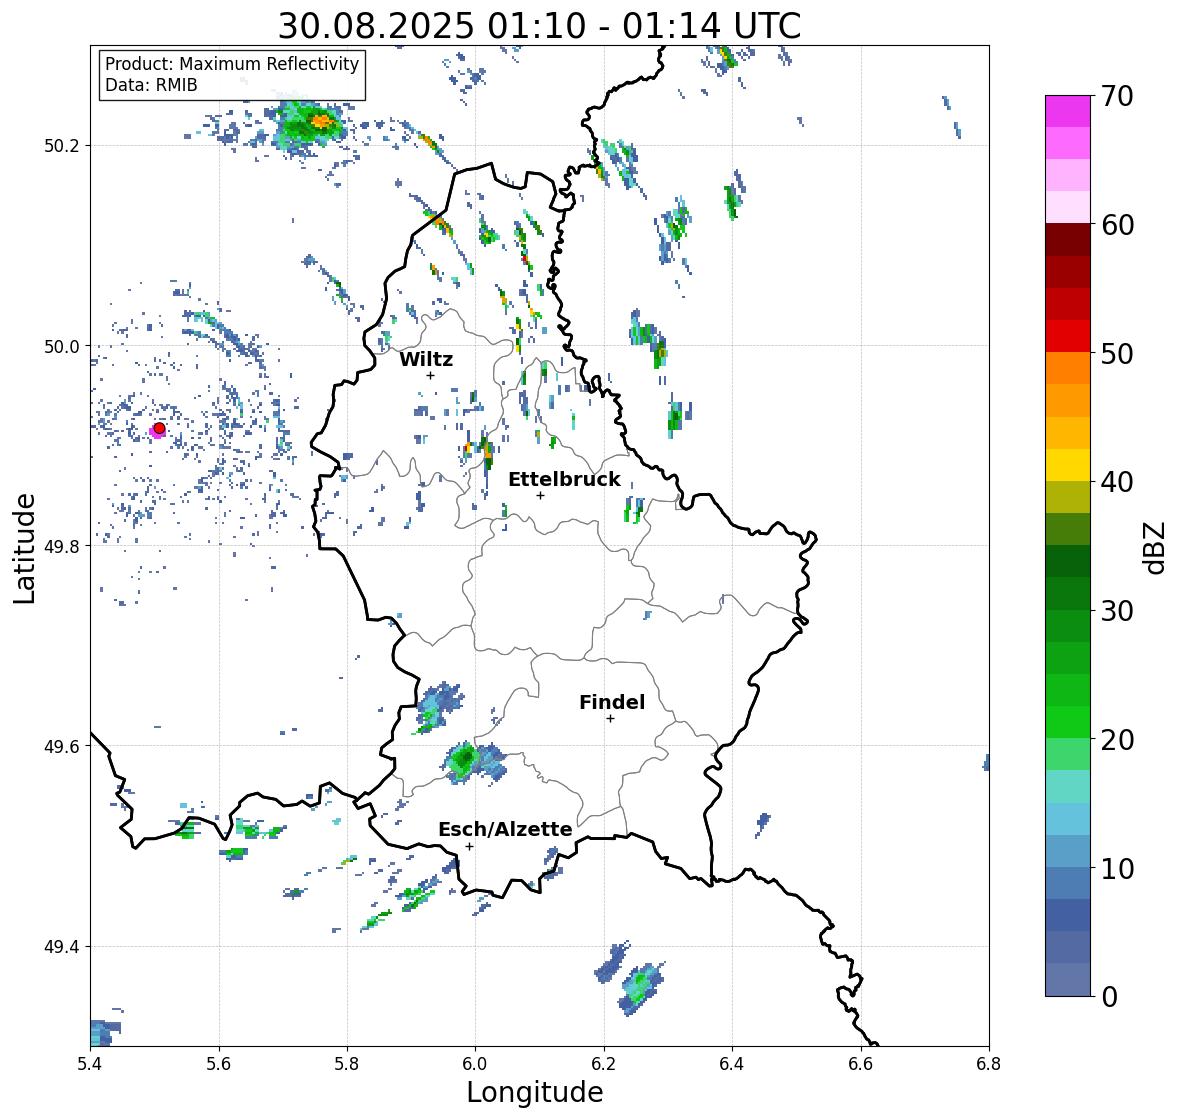Click the latitude tick label 49.8
1179x1117 pixels.
click(62, 546)
